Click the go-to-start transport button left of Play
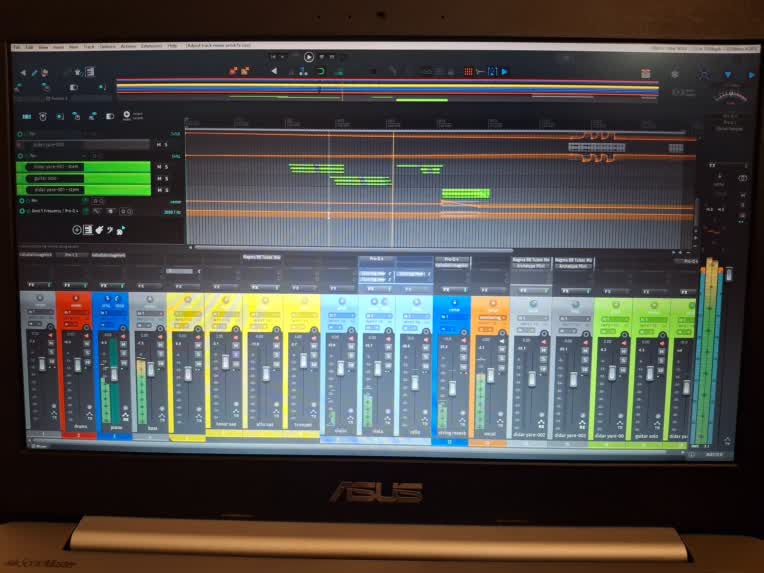 pos(273,57)
